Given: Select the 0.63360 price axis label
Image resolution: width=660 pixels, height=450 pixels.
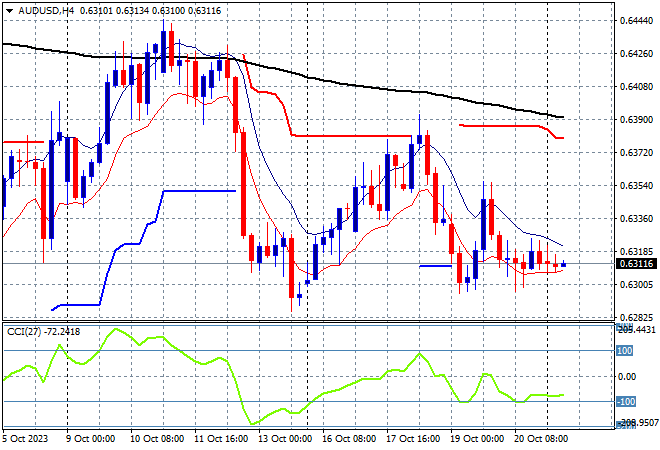Looking at the screenshot, I should [x=637, y=218].
